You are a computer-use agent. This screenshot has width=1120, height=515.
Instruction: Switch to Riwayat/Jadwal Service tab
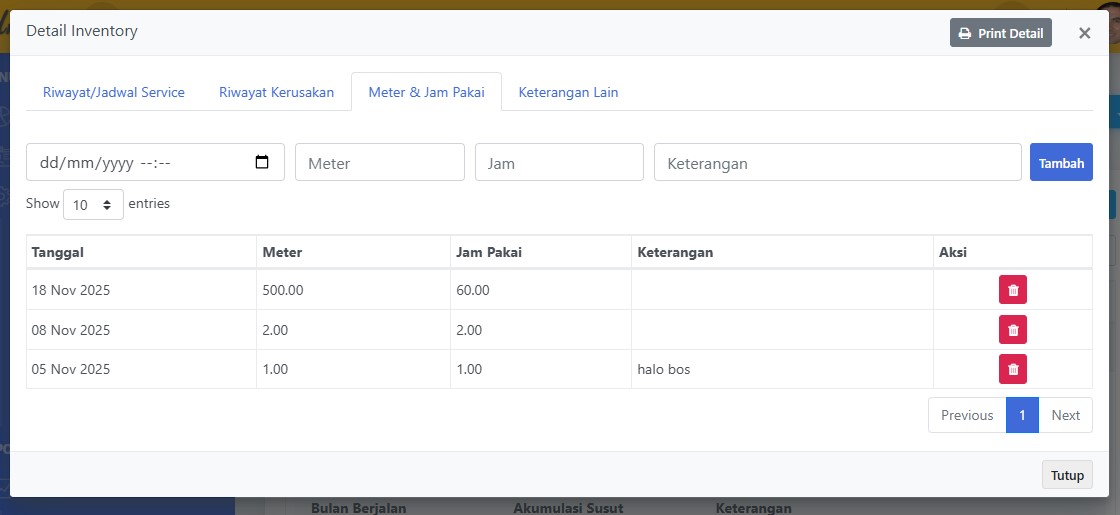114,92
